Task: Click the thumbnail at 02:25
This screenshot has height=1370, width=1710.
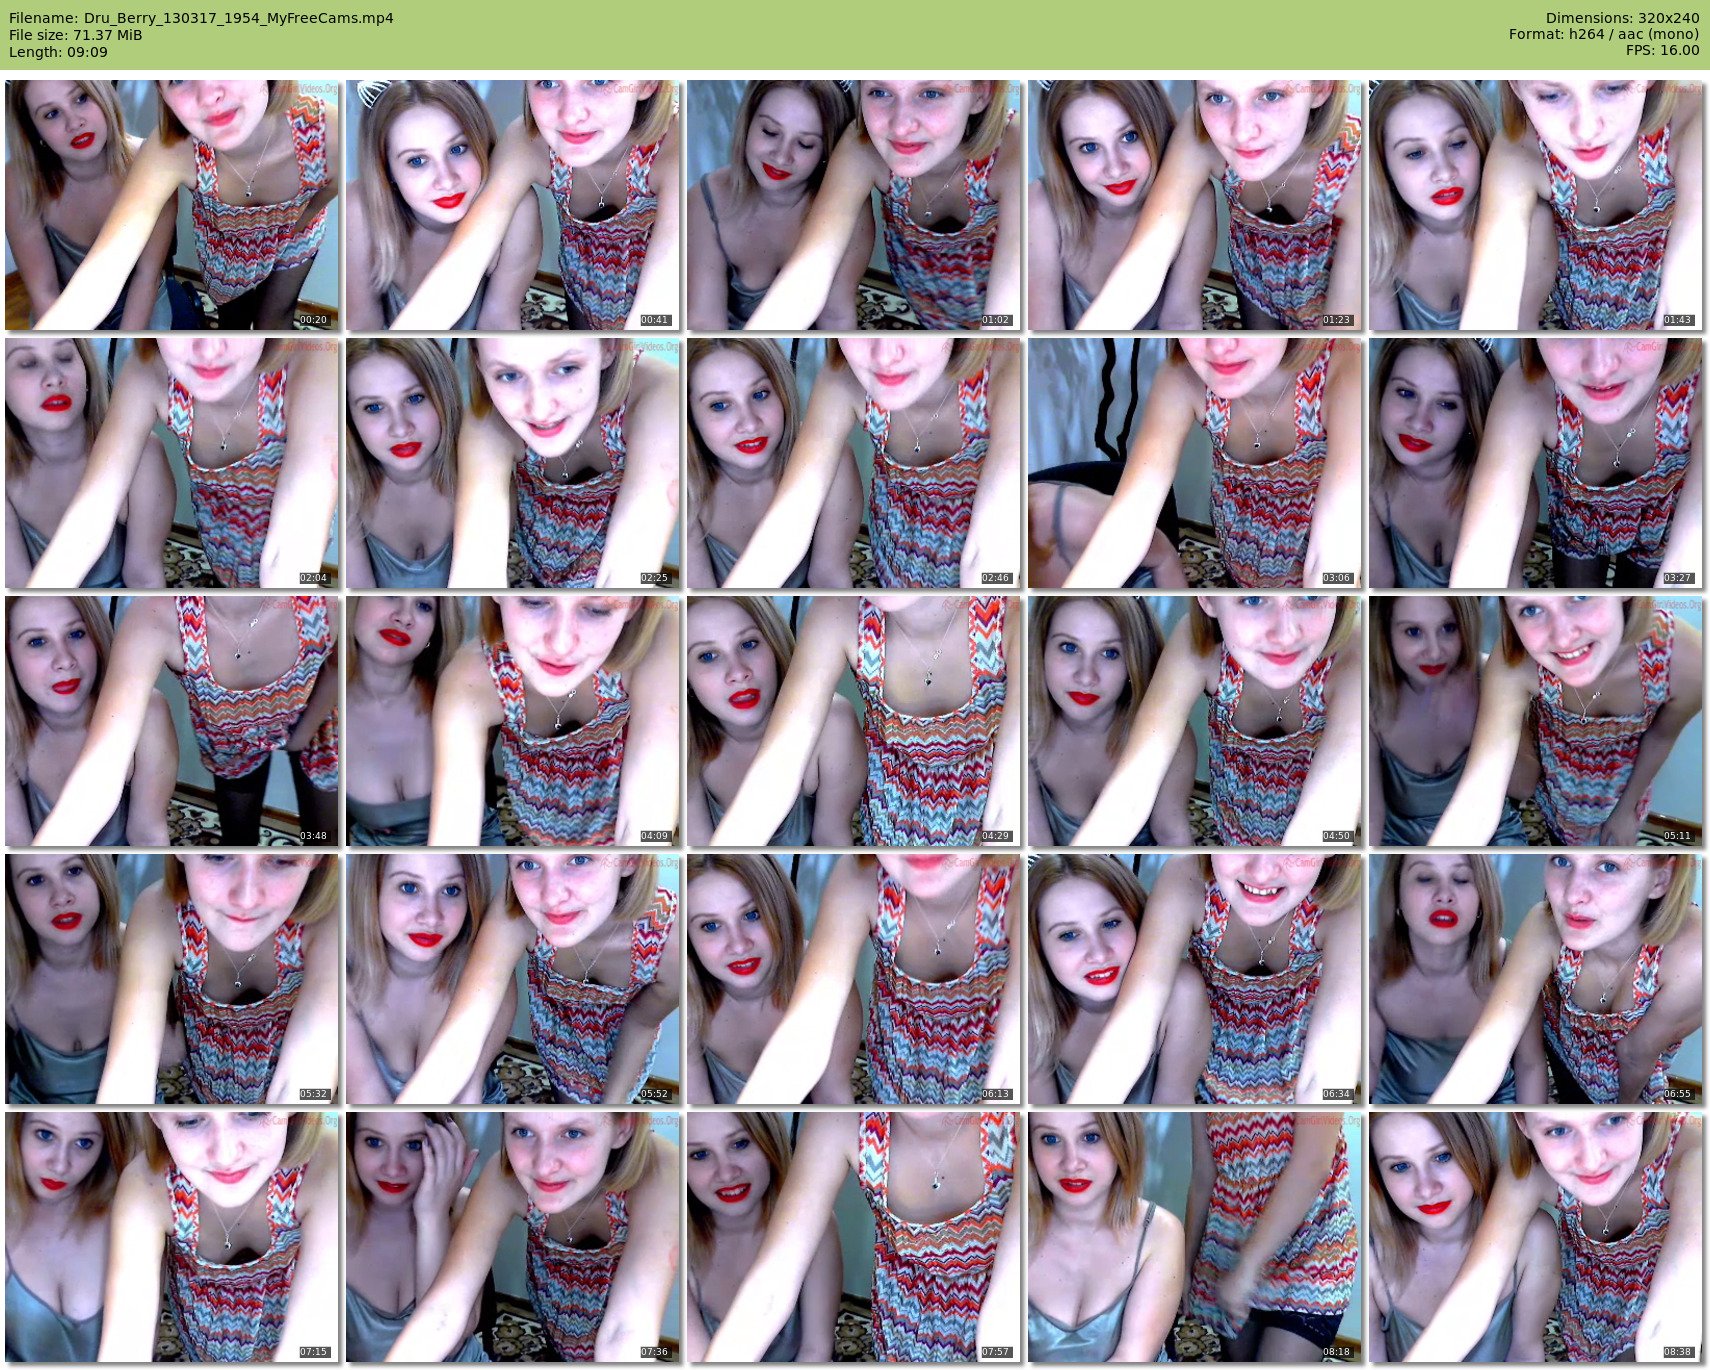Action: pos(512,463)
